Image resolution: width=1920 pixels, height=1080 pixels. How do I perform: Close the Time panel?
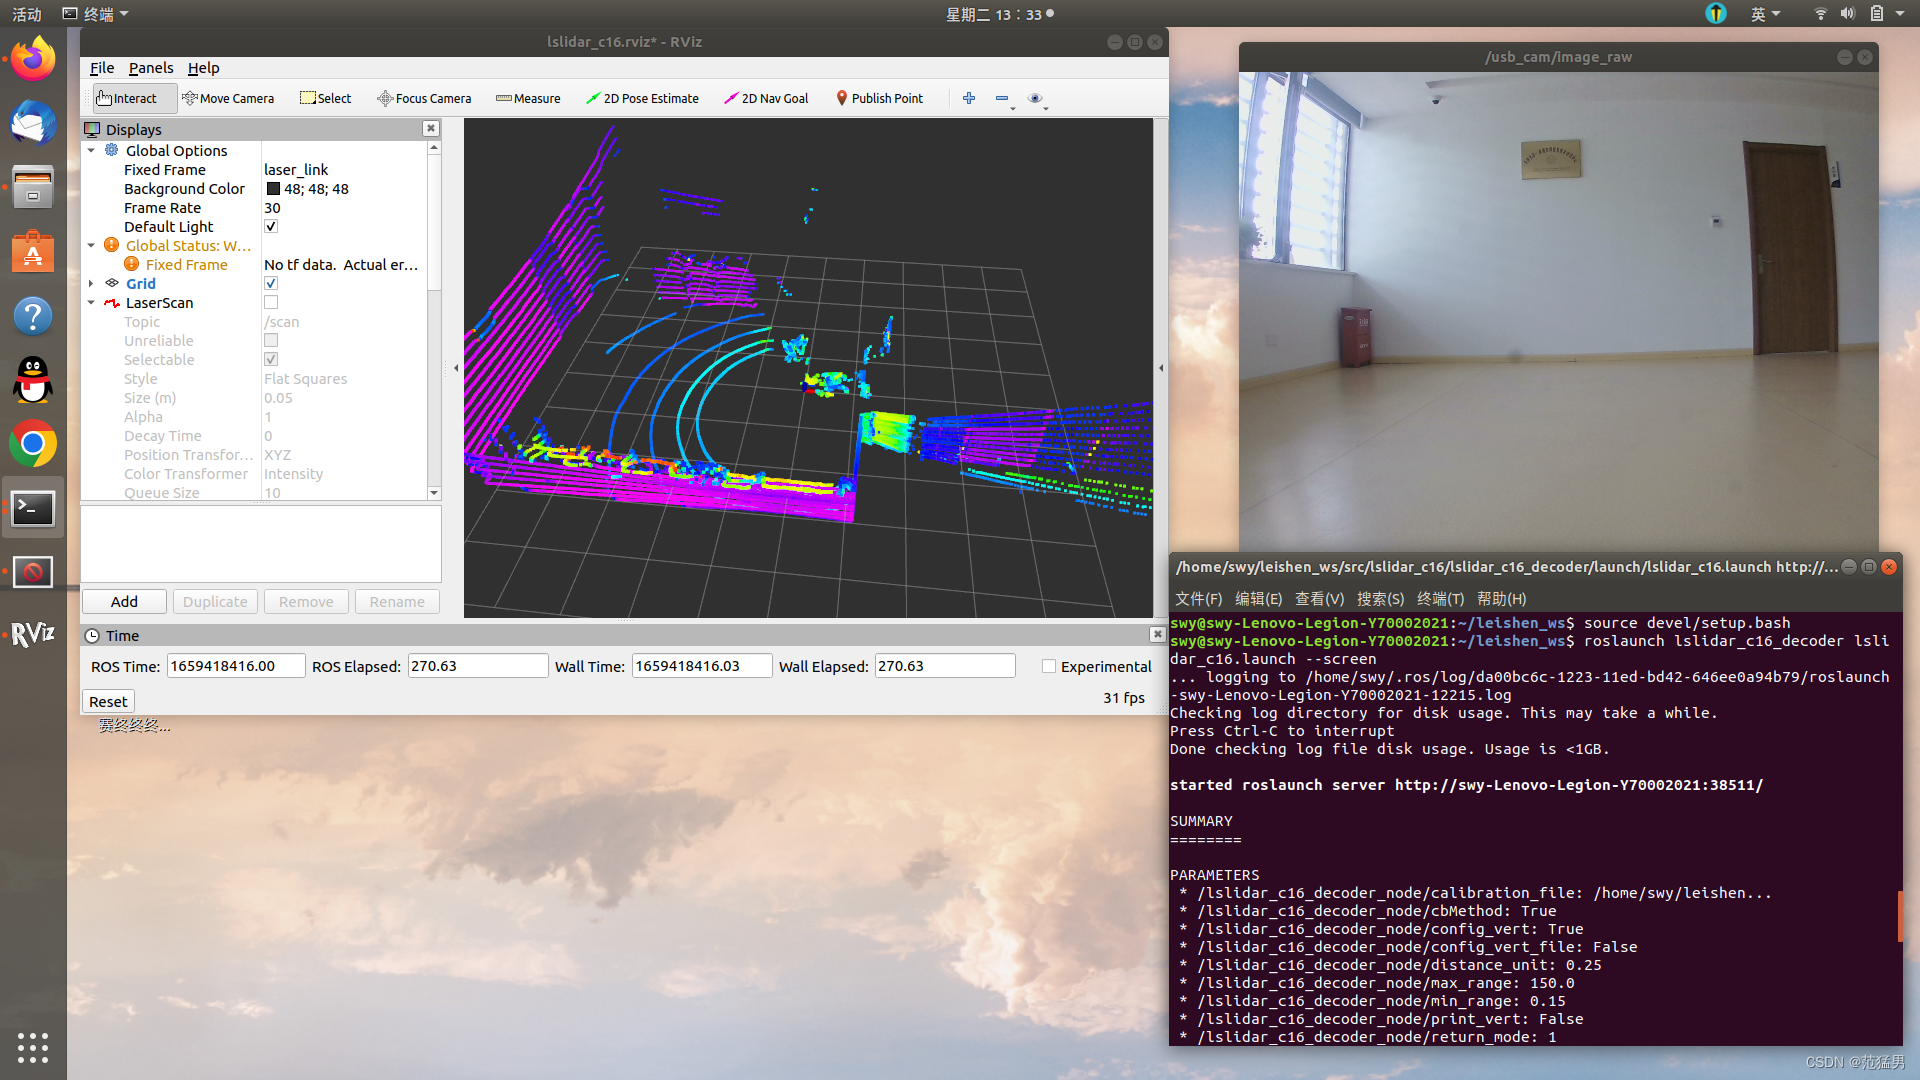click(x=1157, y=634)
